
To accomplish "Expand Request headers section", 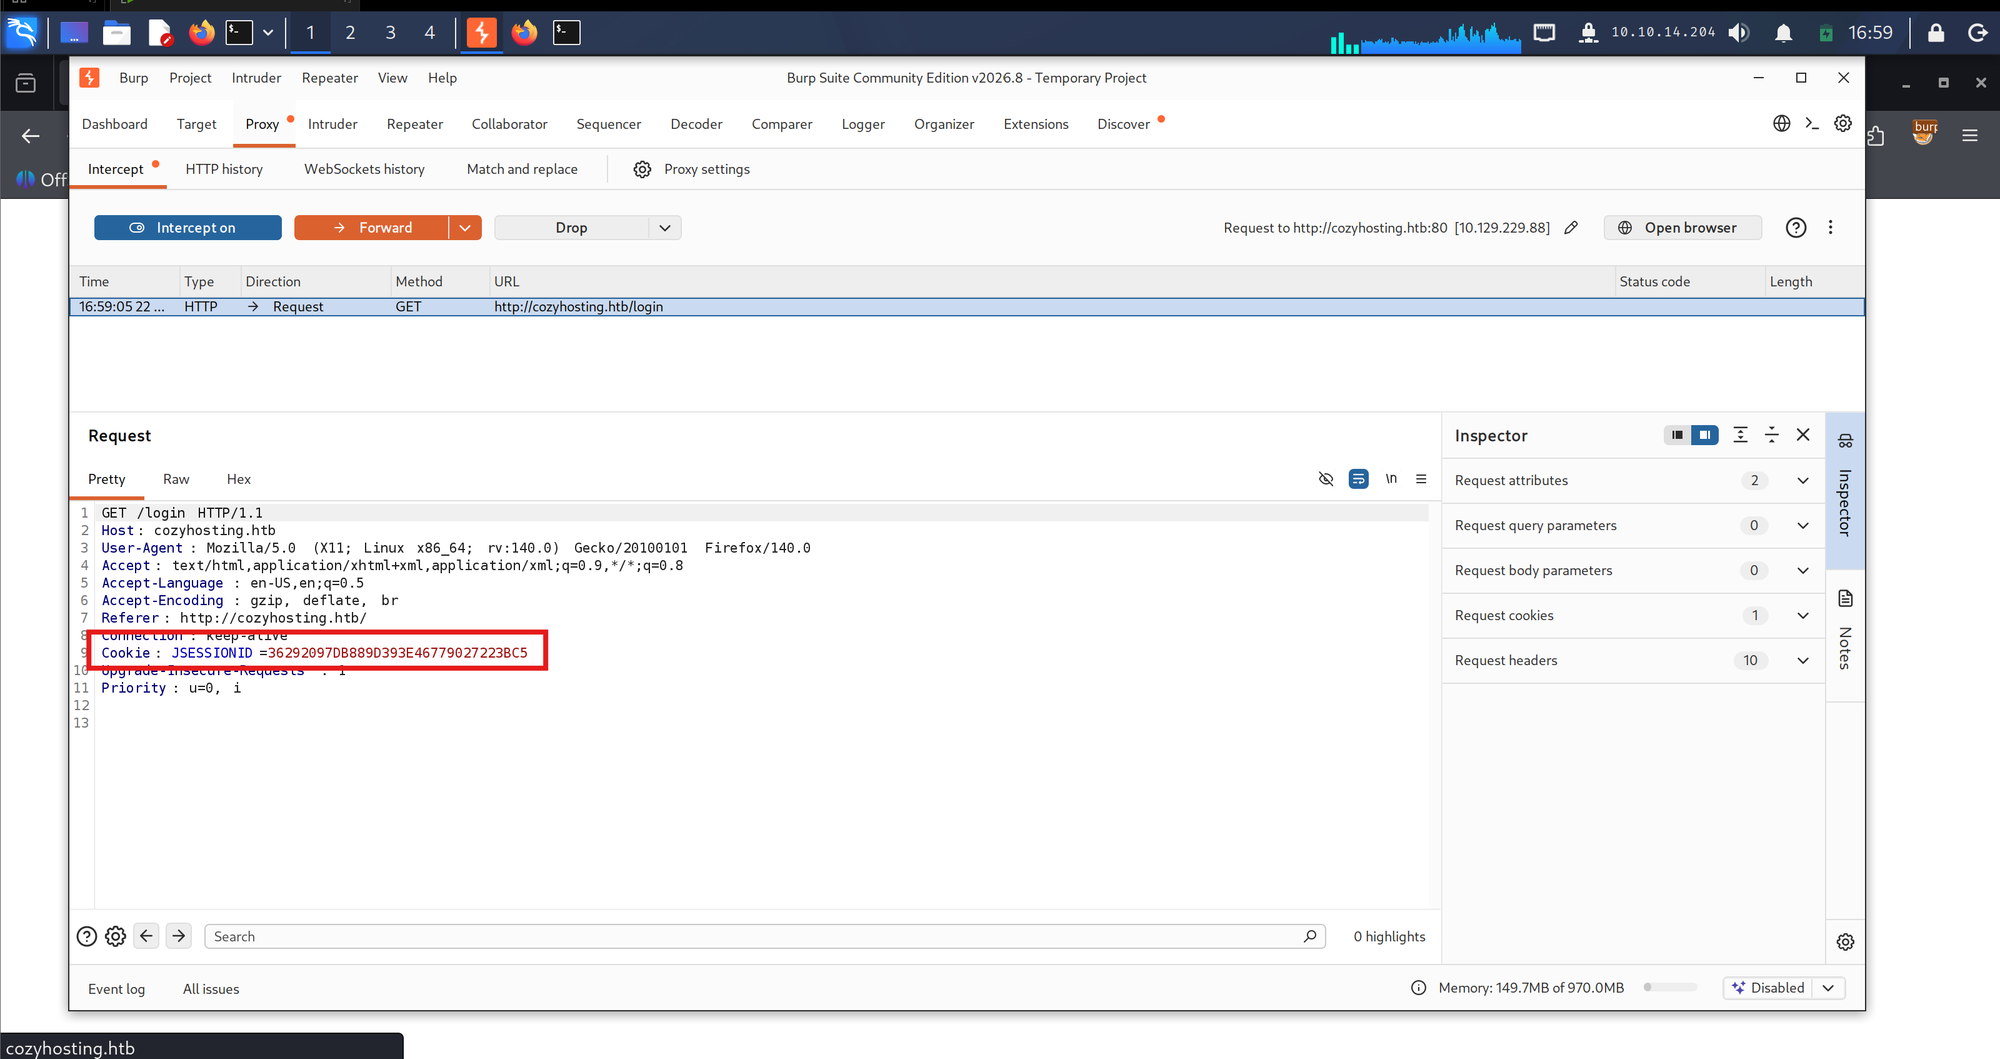I will 1632,661.
